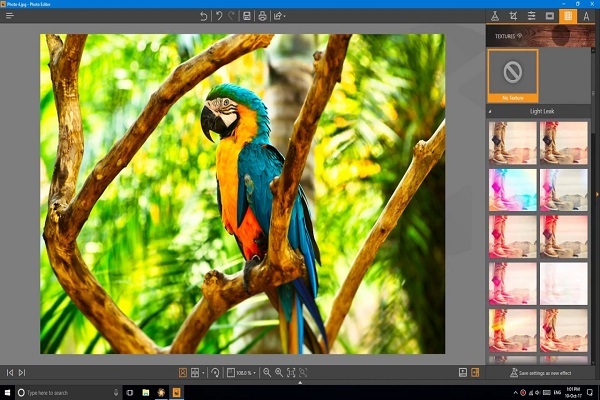The height and width of the screenshot is (400, 600).
Task: Collapse the Light Leak section
Action: pyautogui.click(x=491, y=111)
